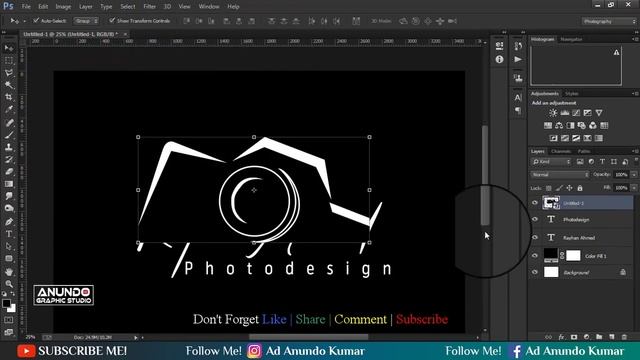Hide the Rayhan Ahmed text layer
Image resolution: width=640 pixels, height=360 pixels.
pos(535,237)
